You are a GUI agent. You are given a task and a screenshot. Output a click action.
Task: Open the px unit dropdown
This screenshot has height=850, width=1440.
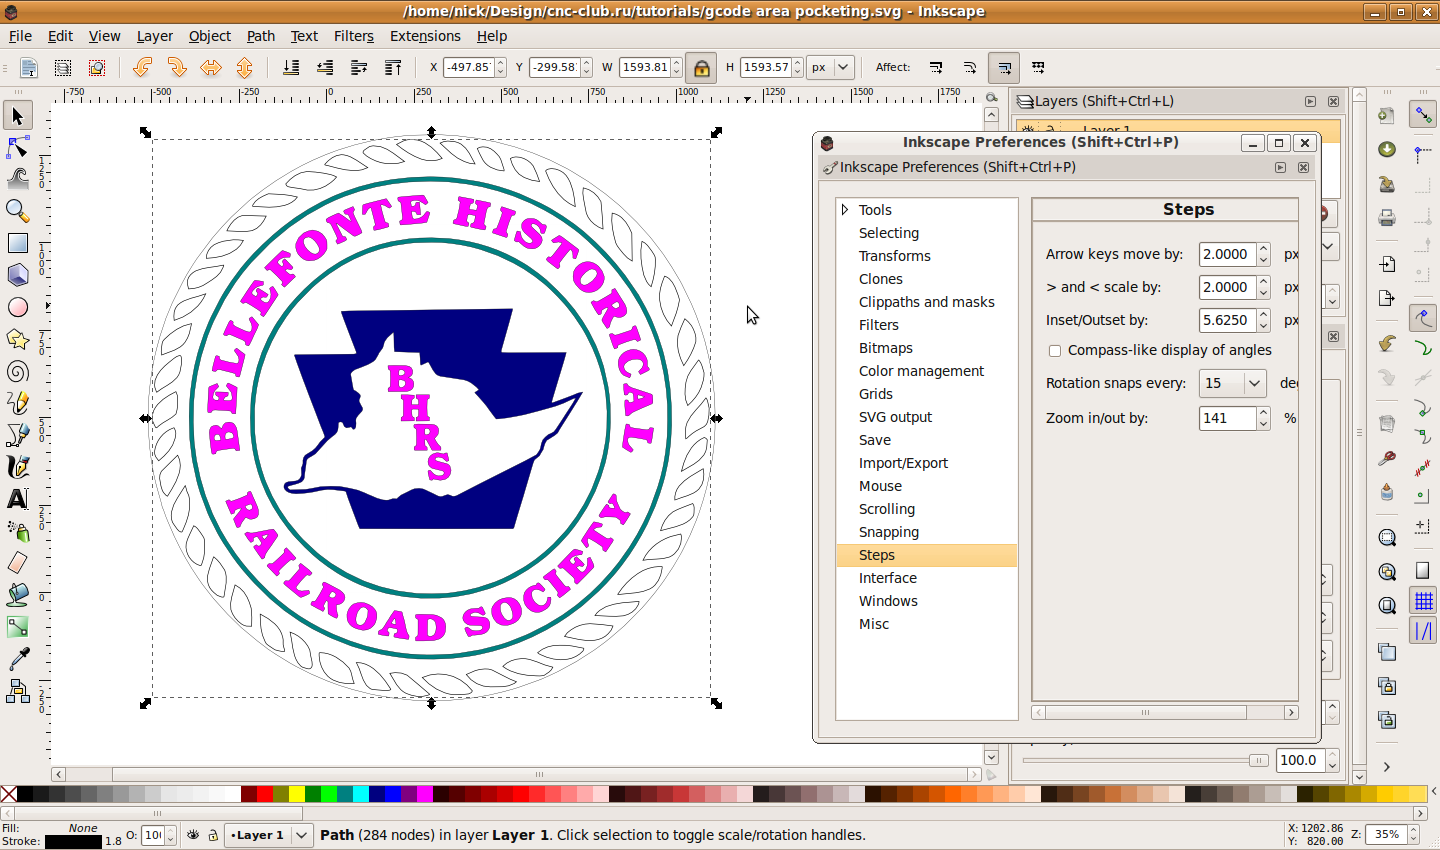coord(830,67)
